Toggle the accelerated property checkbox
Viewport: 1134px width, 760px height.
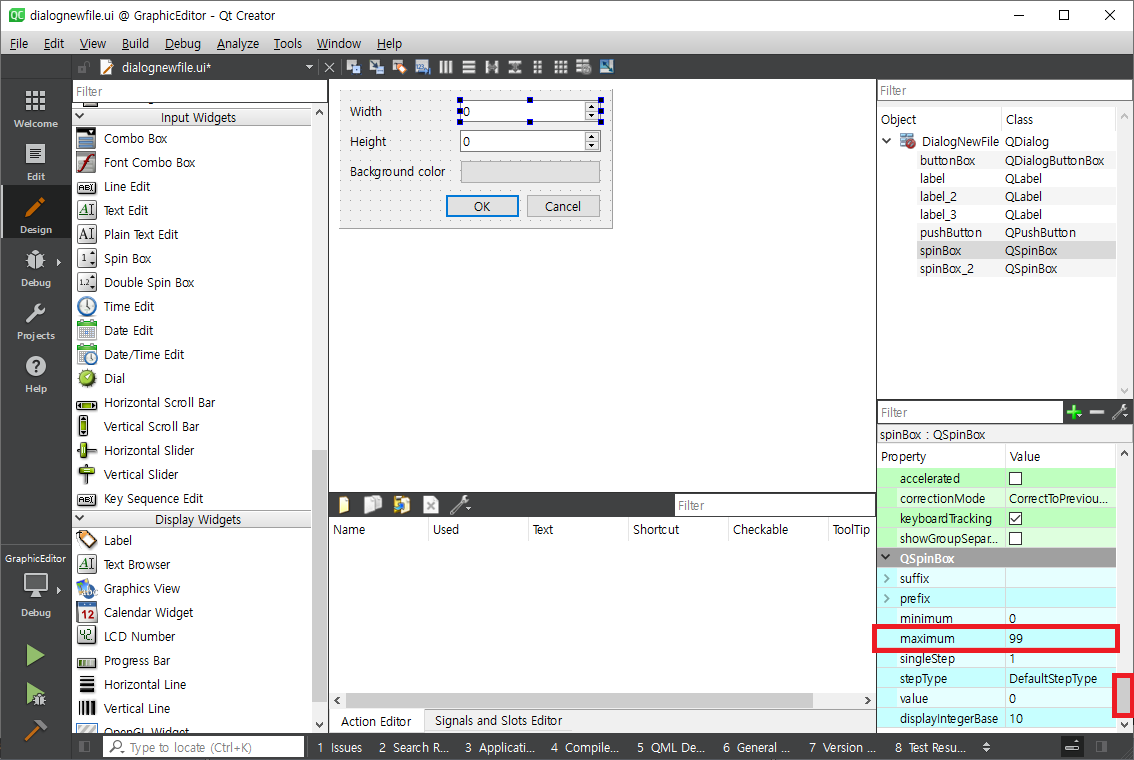[x=1015, y=479]
